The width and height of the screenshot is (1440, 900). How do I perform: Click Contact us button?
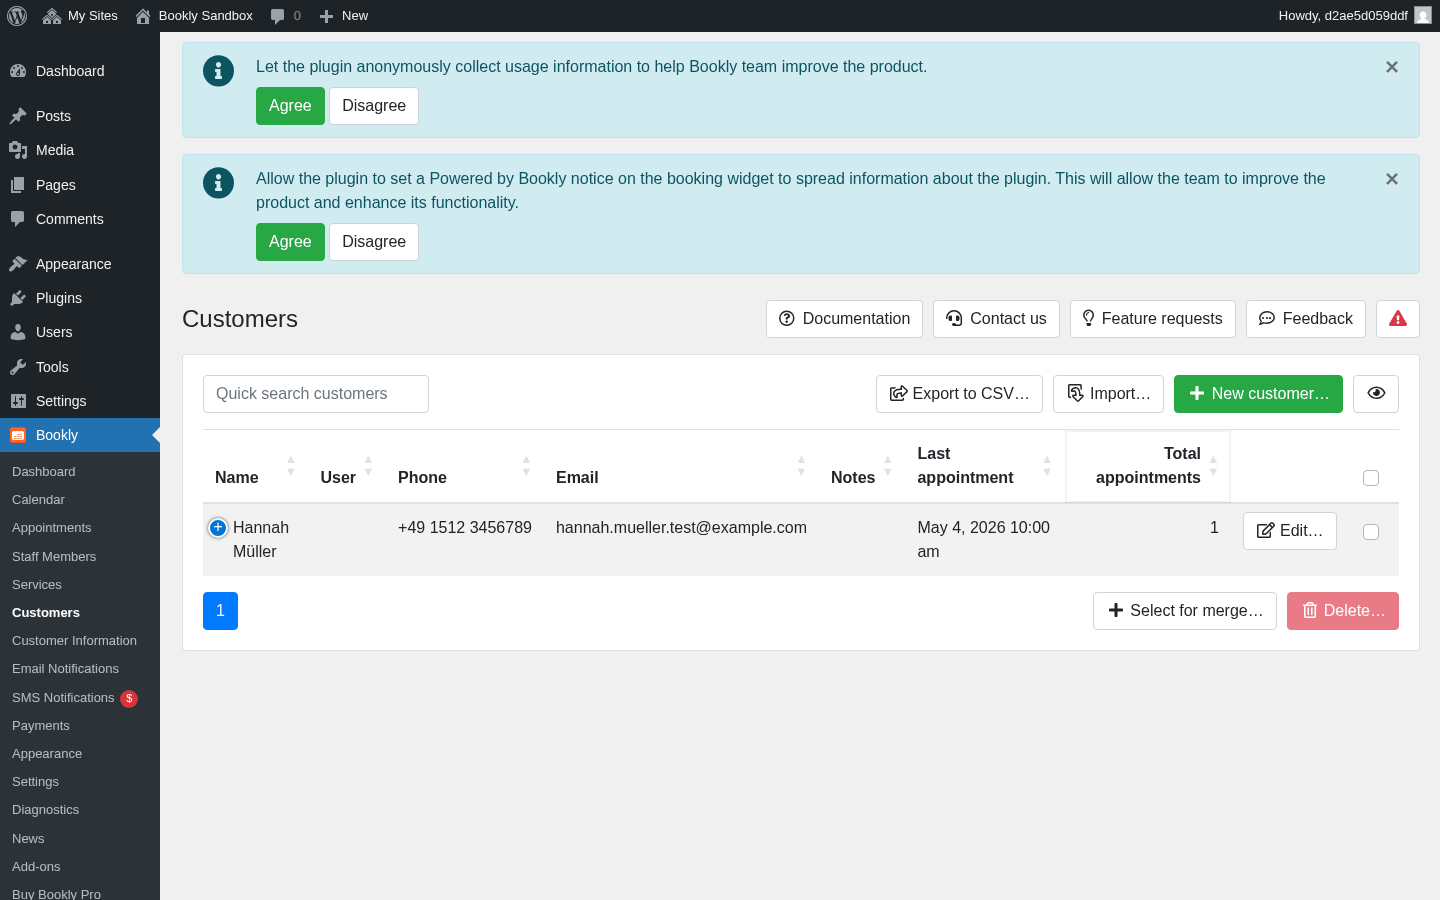point(996,319)
